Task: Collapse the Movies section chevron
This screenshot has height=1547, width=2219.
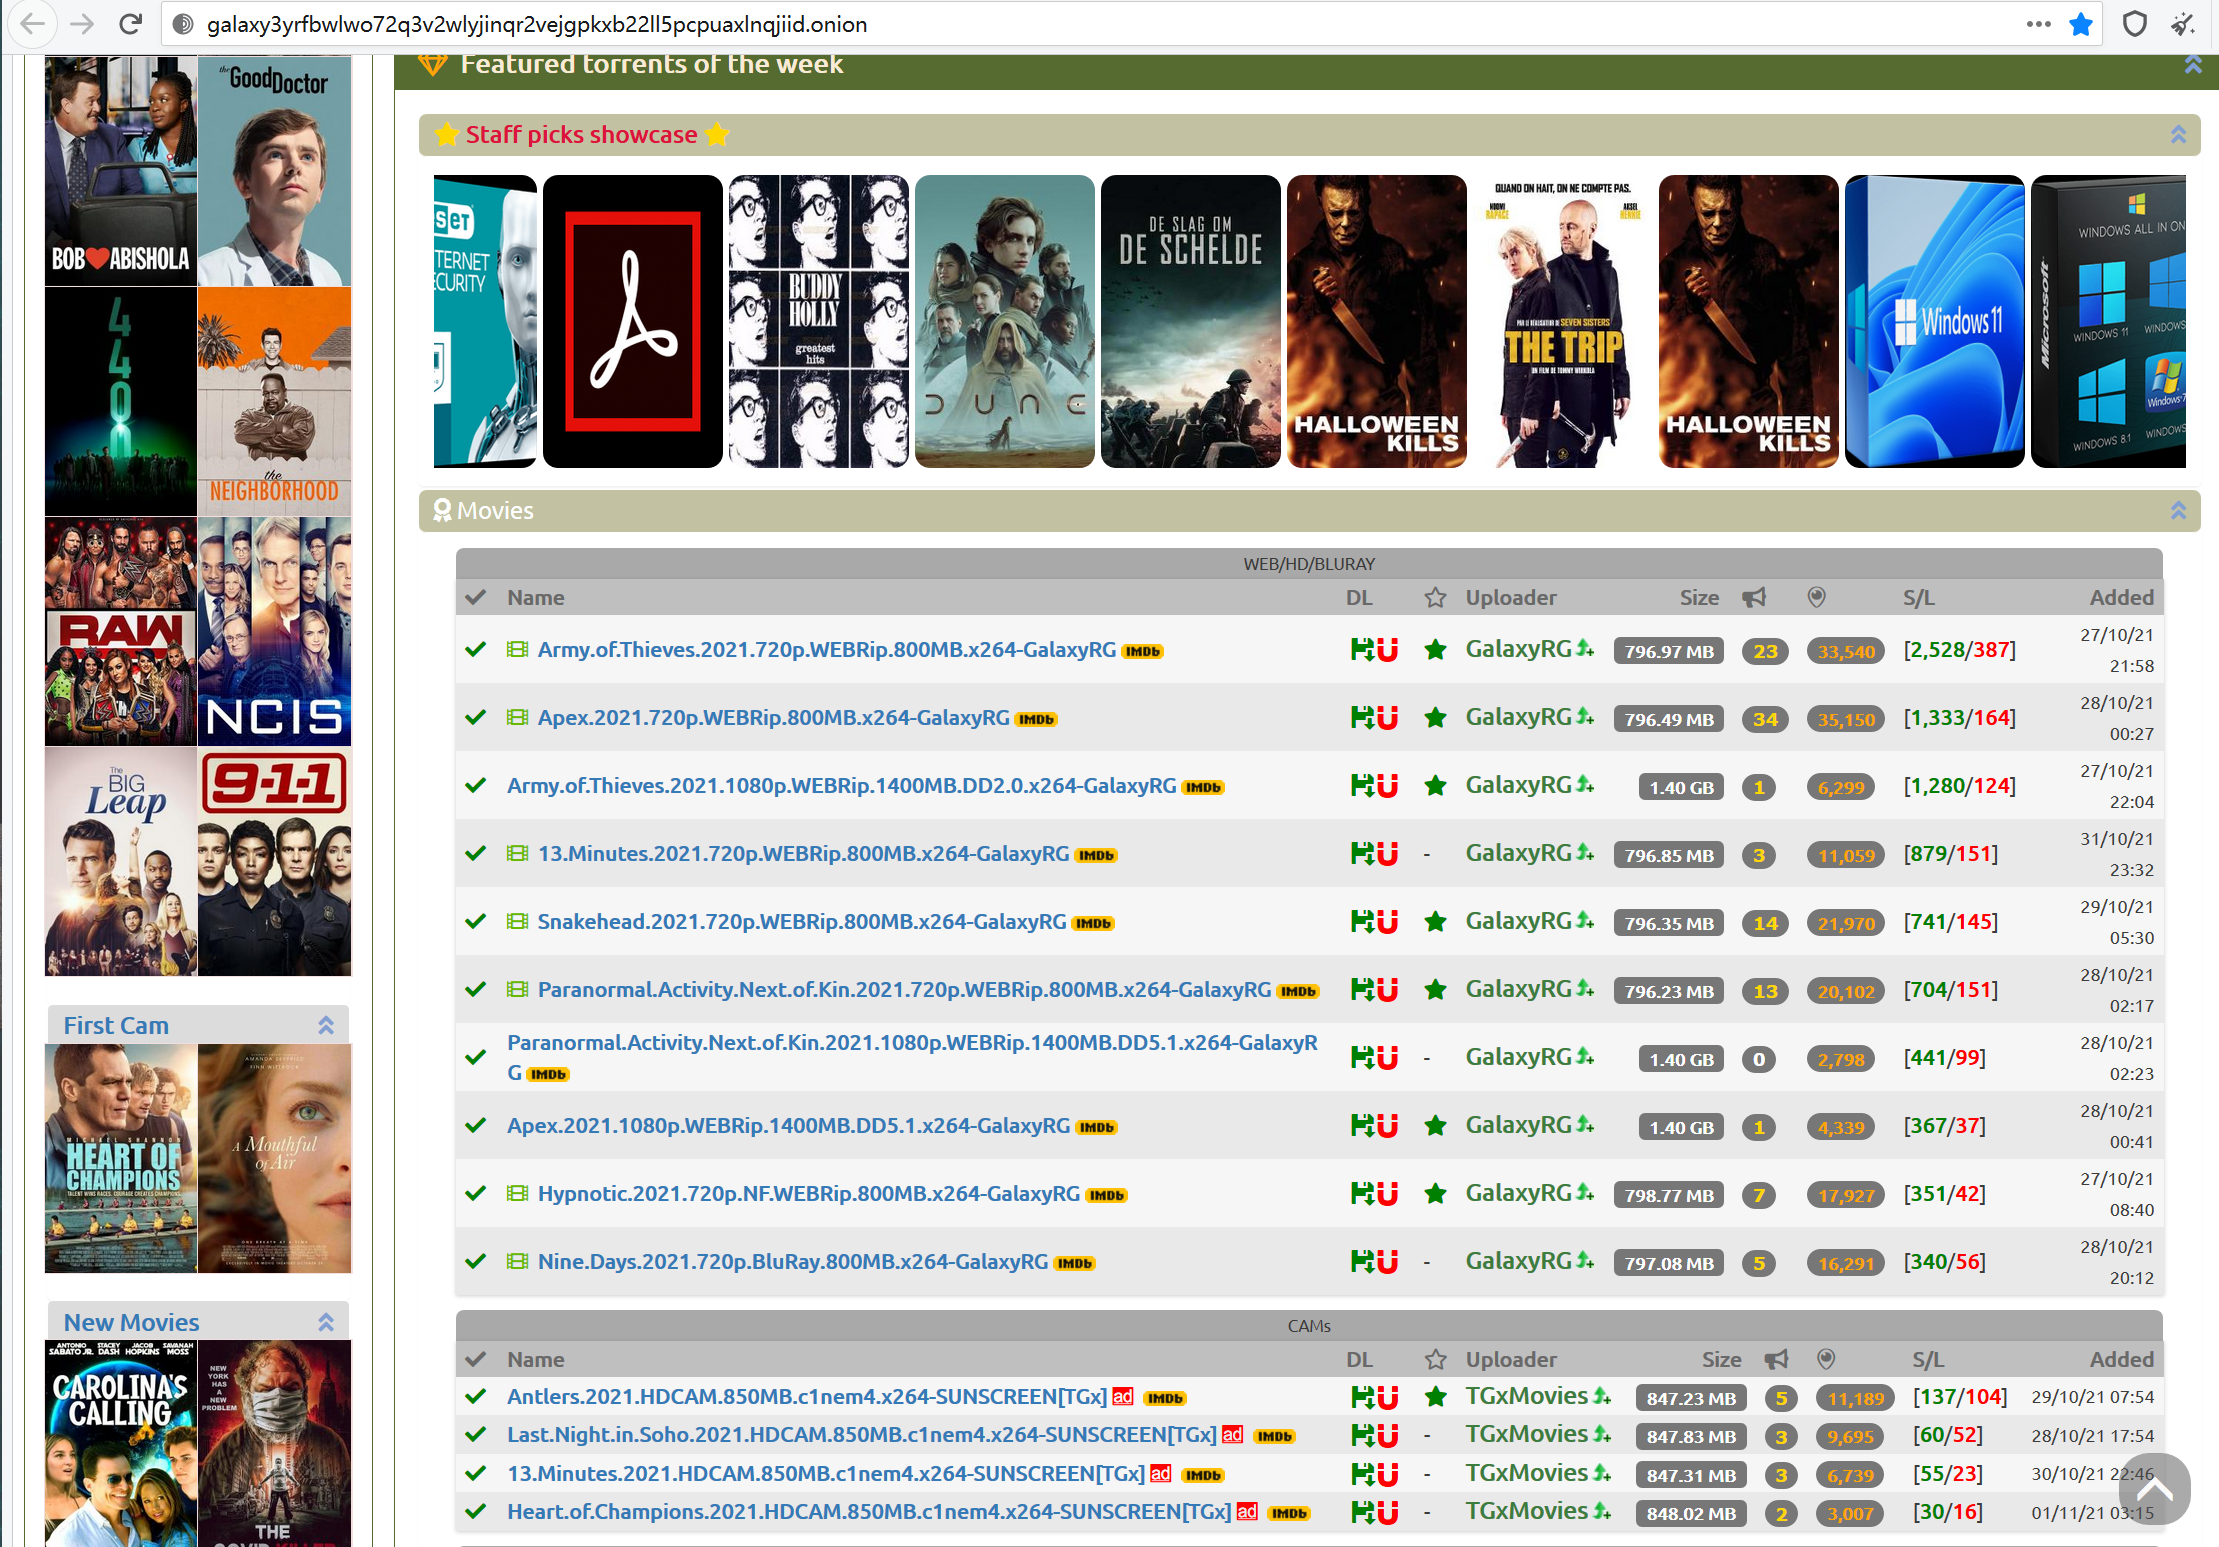Action: [x=2178, y=511]
